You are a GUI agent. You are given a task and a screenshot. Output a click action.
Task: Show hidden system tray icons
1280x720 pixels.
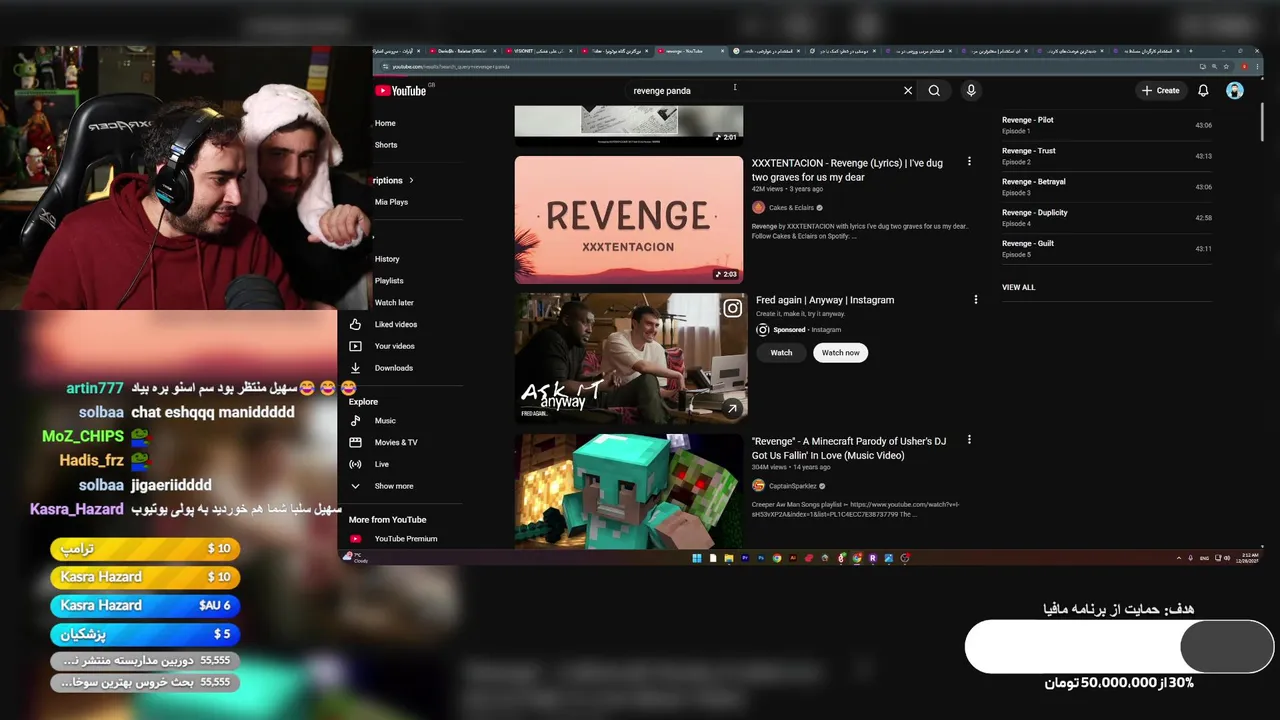1178,558
